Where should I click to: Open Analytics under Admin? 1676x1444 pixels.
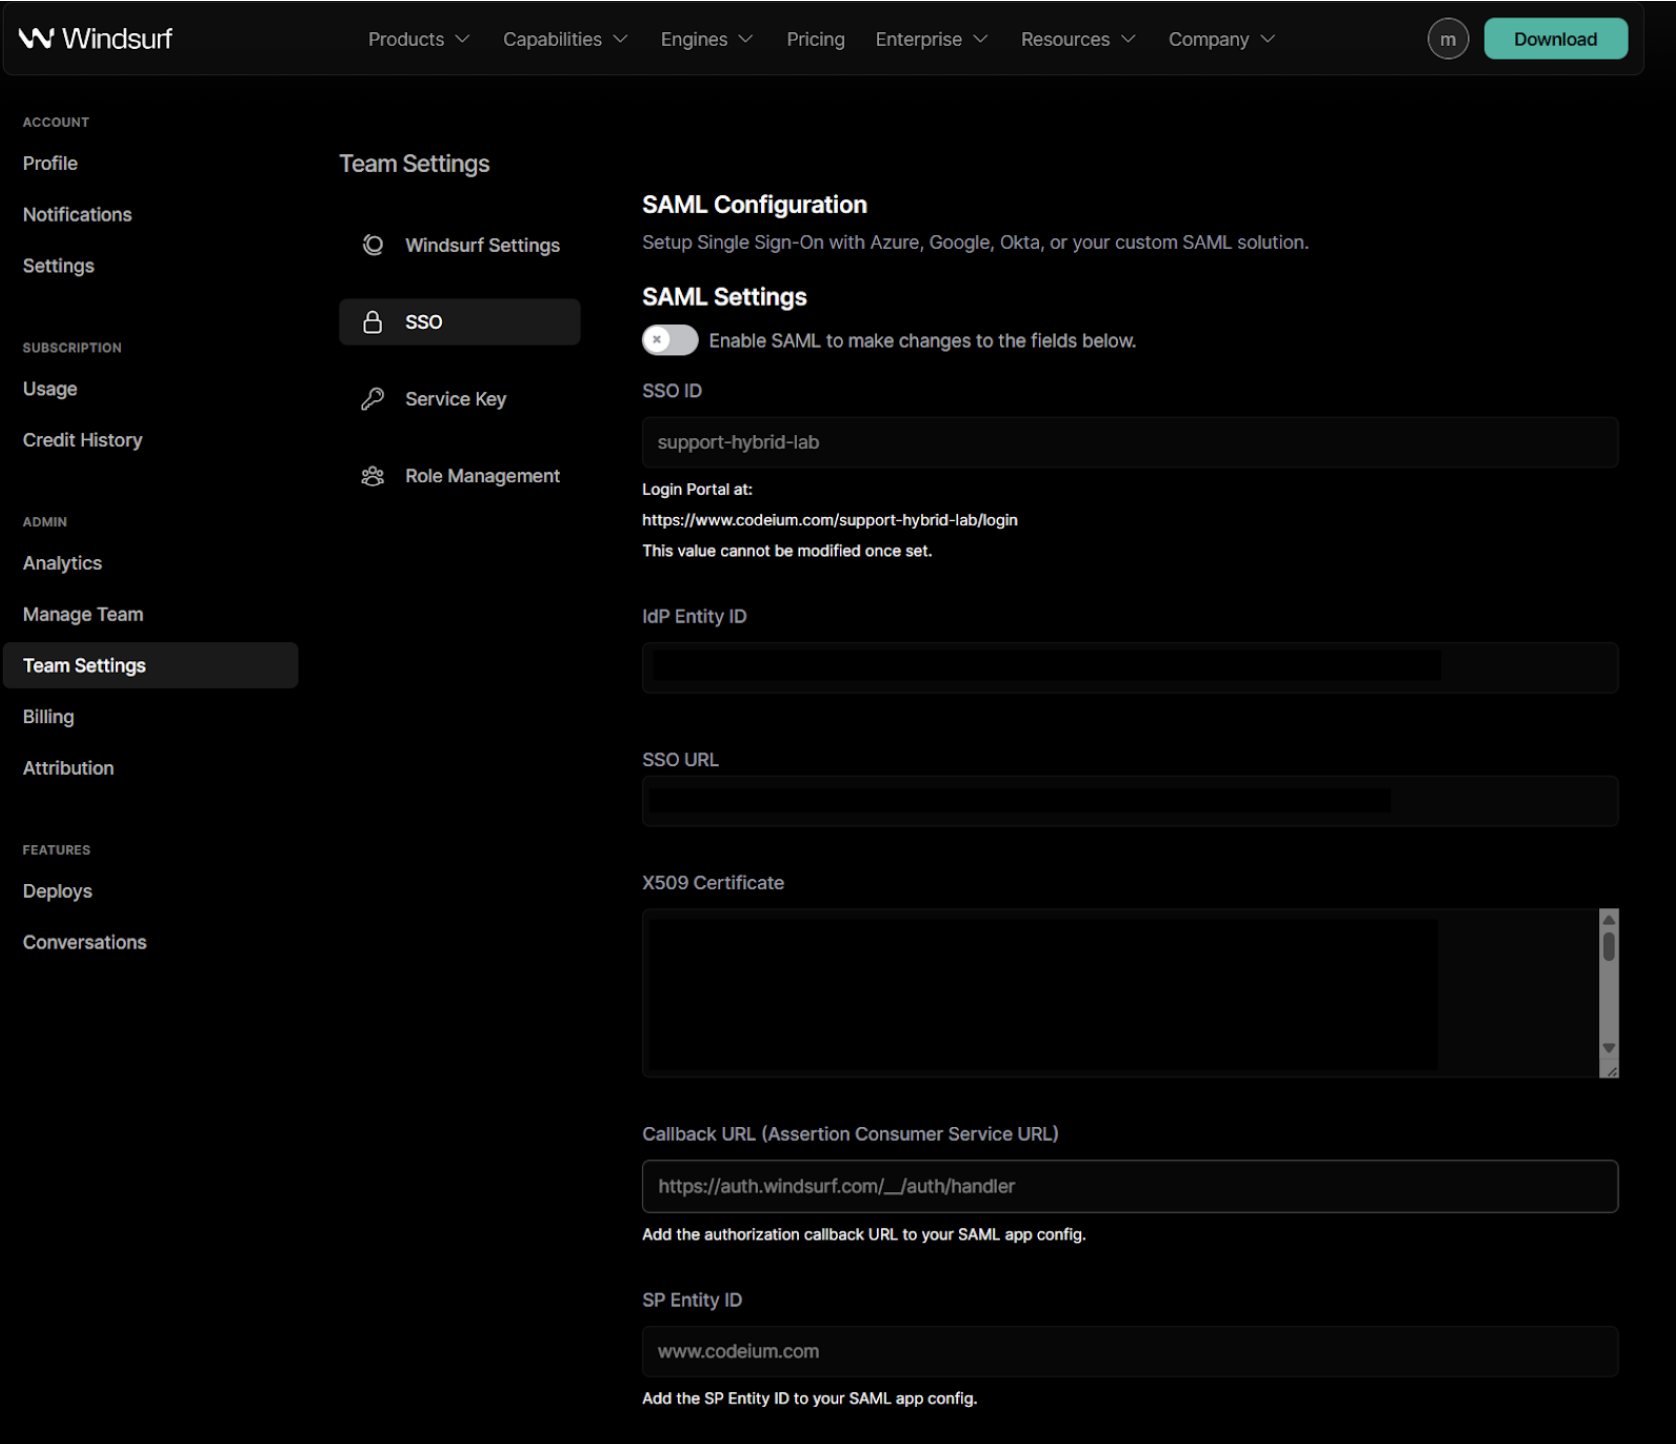[x=62, y=563]
